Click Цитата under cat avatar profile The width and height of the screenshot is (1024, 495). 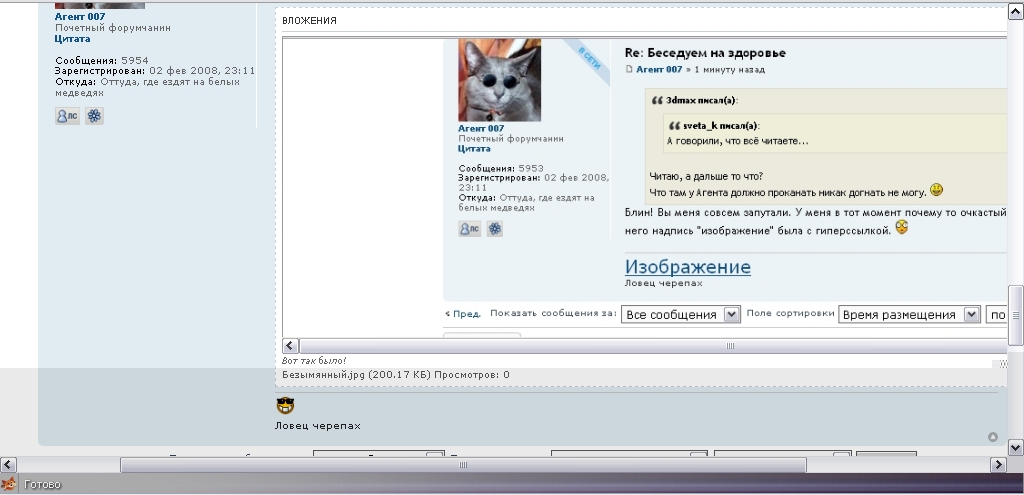click(475, 149)
